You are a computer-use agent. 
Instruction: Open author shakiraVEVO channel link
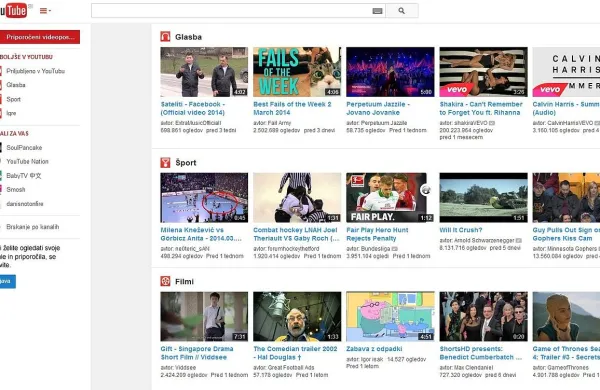[x=470, y=123]
